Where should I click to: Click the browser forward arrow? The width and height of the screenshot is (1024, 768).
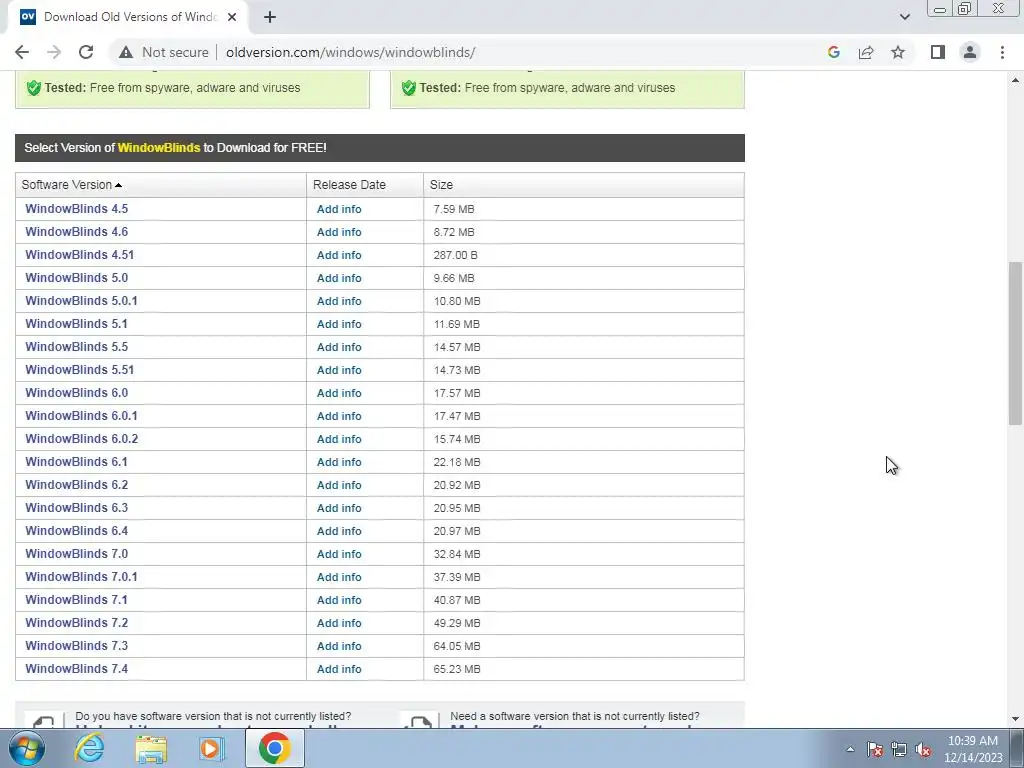54,52
